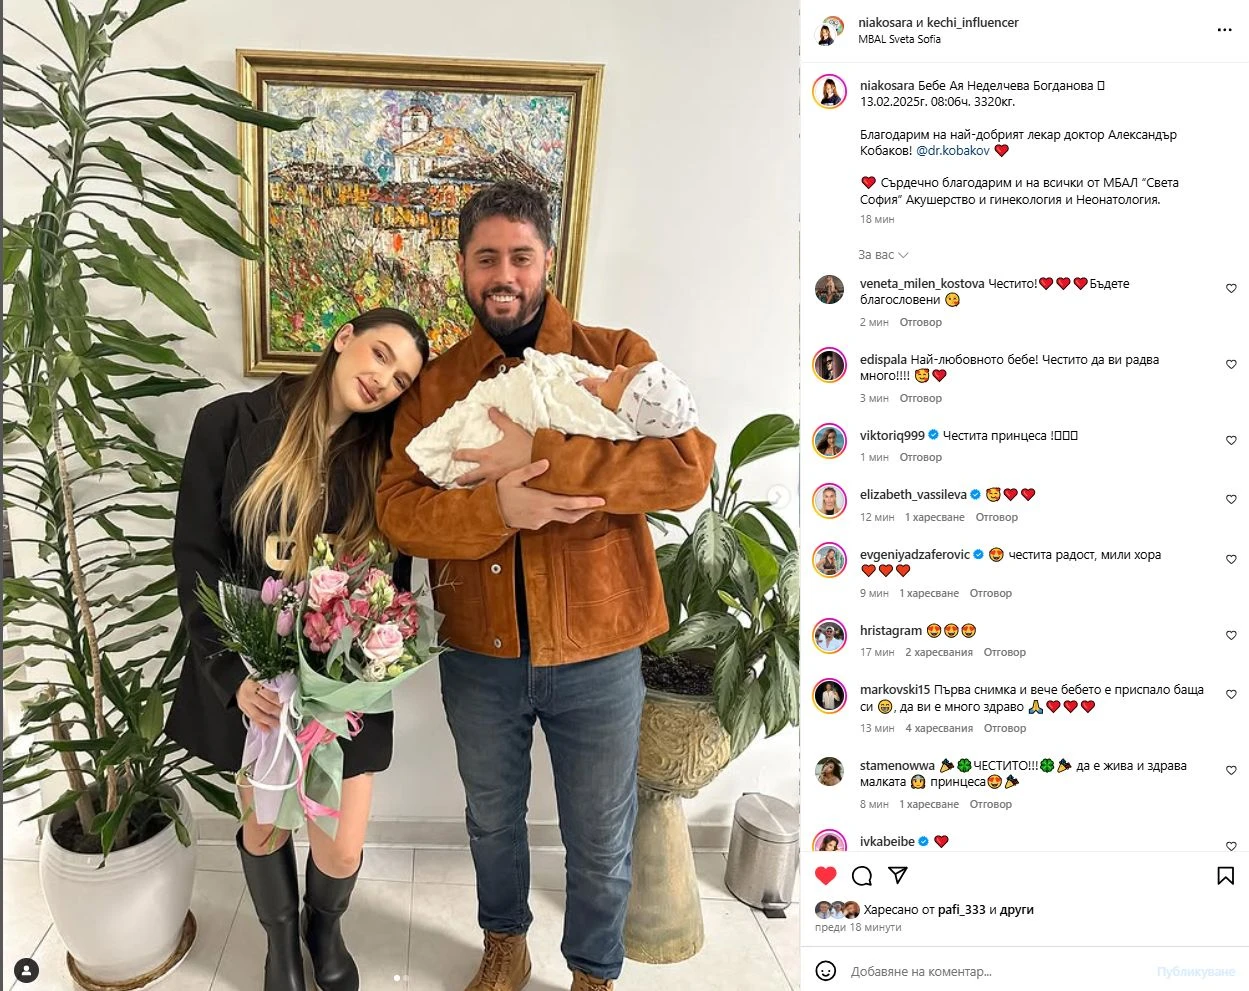
Task: Show tagged people icon on photo
Action: tap(27, 970)
